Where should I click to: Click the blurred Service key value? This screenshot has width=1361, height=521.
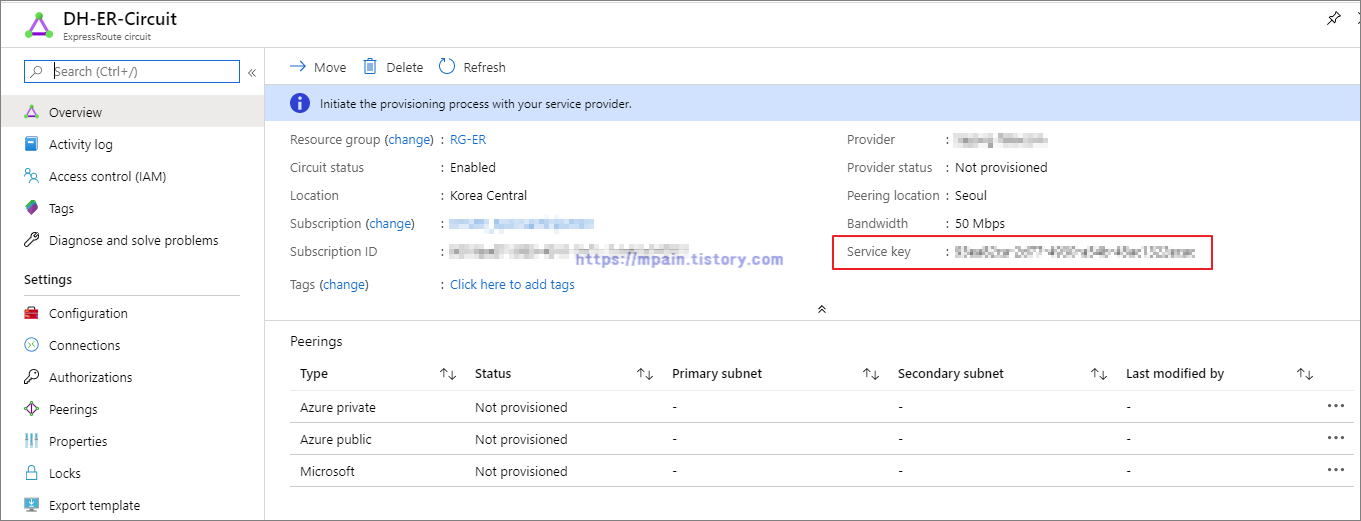click(x=1074, y=252)
